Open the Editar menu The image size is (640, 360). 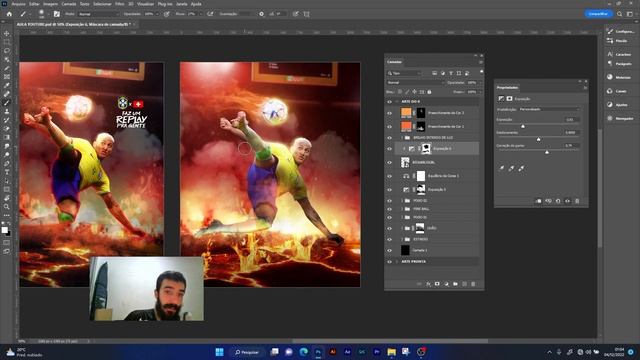coord(34,4)
